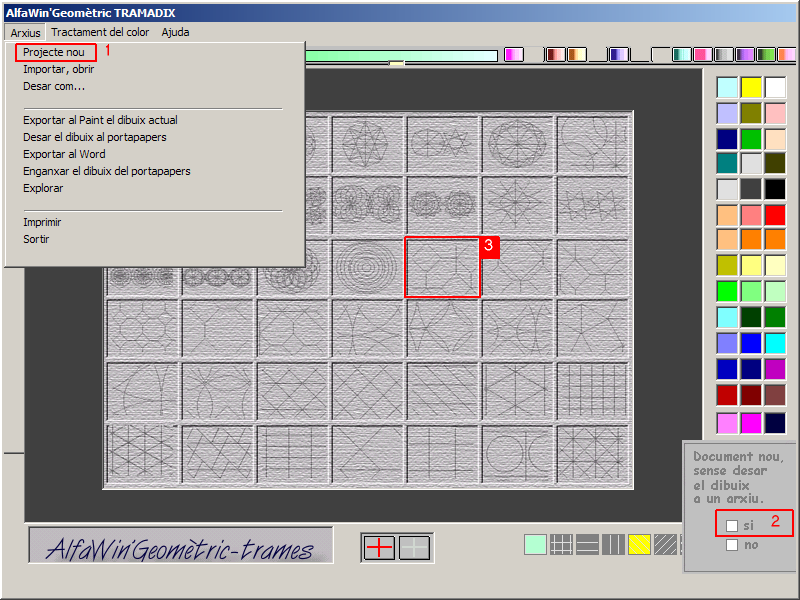Choose Importar, obrir menu entry
Viewport: 800px width, 600px height.
pyautogui.click(x=58, y=69)
